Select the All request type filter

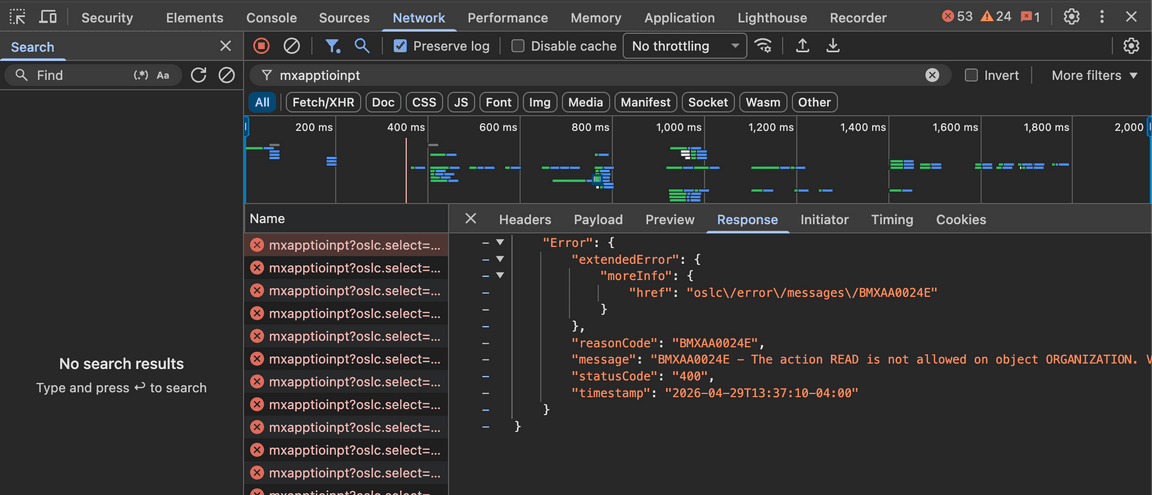coord(262,102)
